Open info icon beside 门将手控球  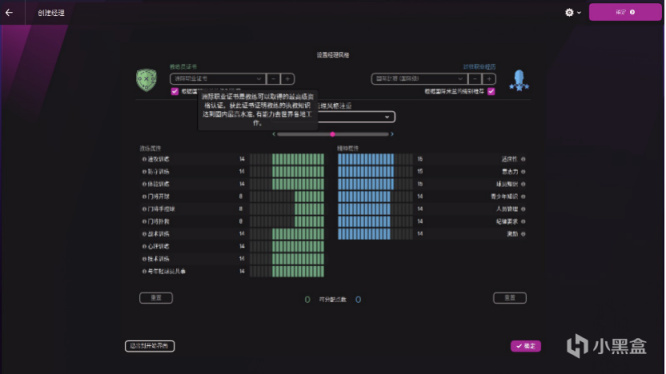click(x=144, y=209)
